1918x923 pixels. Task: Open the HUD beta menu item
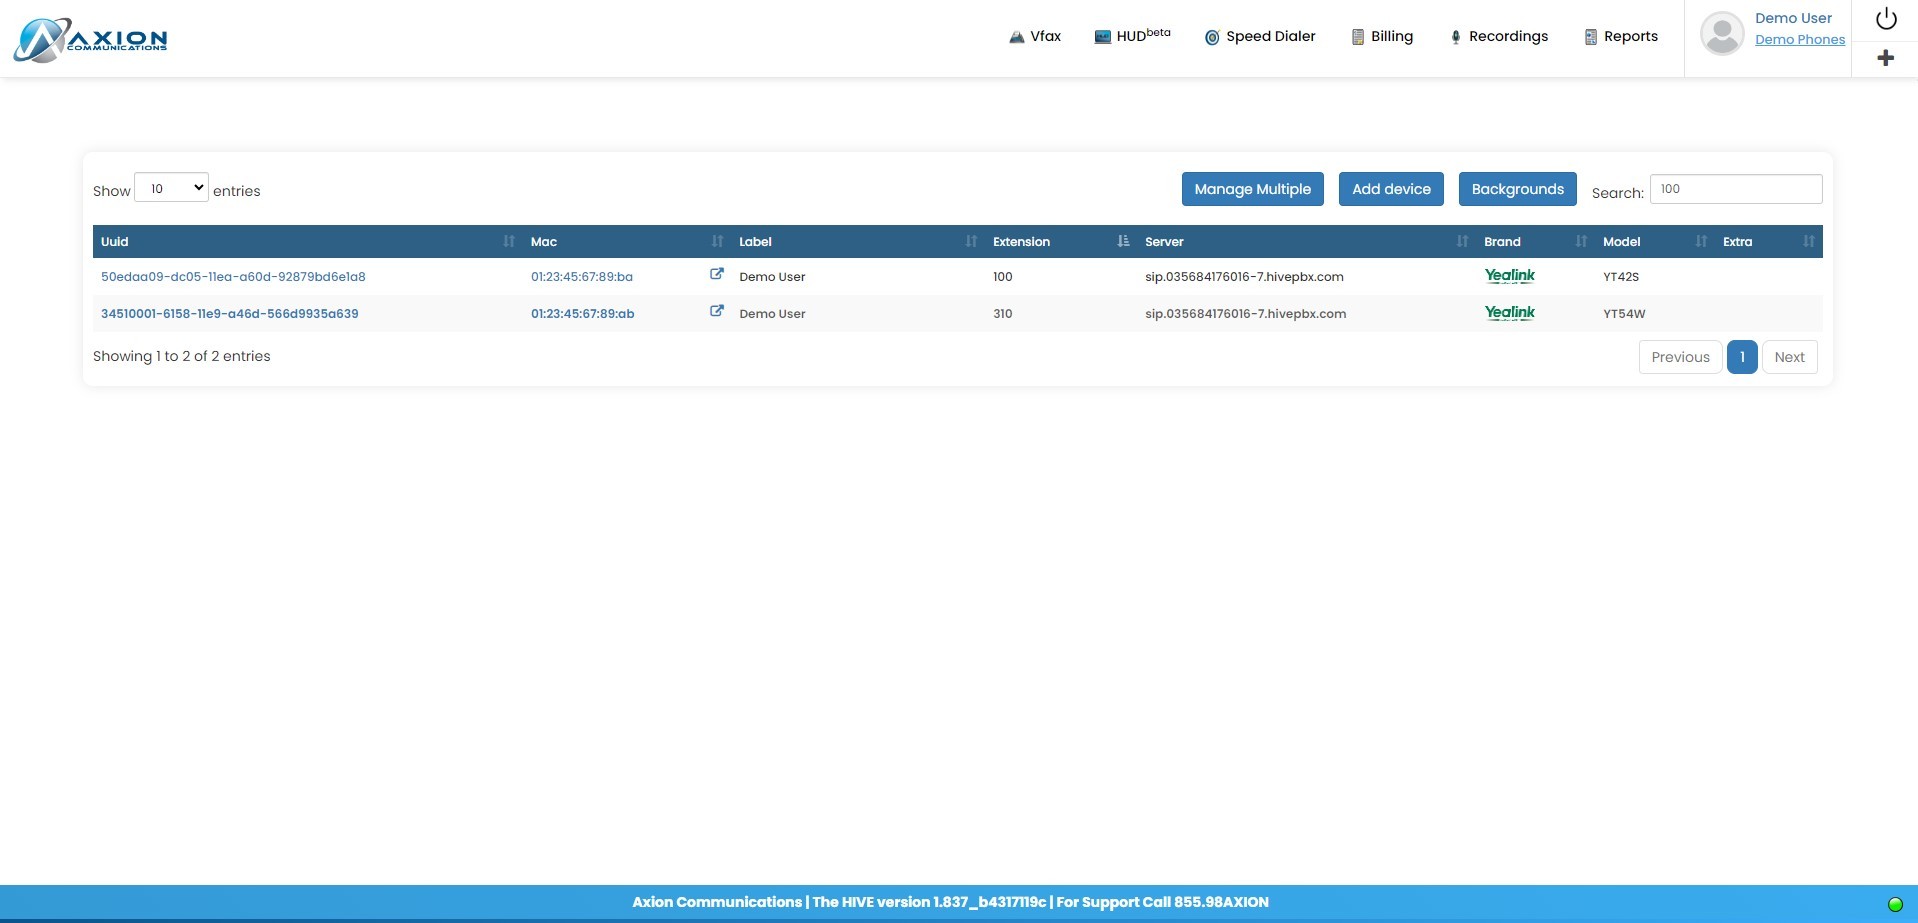point(1132,36)
